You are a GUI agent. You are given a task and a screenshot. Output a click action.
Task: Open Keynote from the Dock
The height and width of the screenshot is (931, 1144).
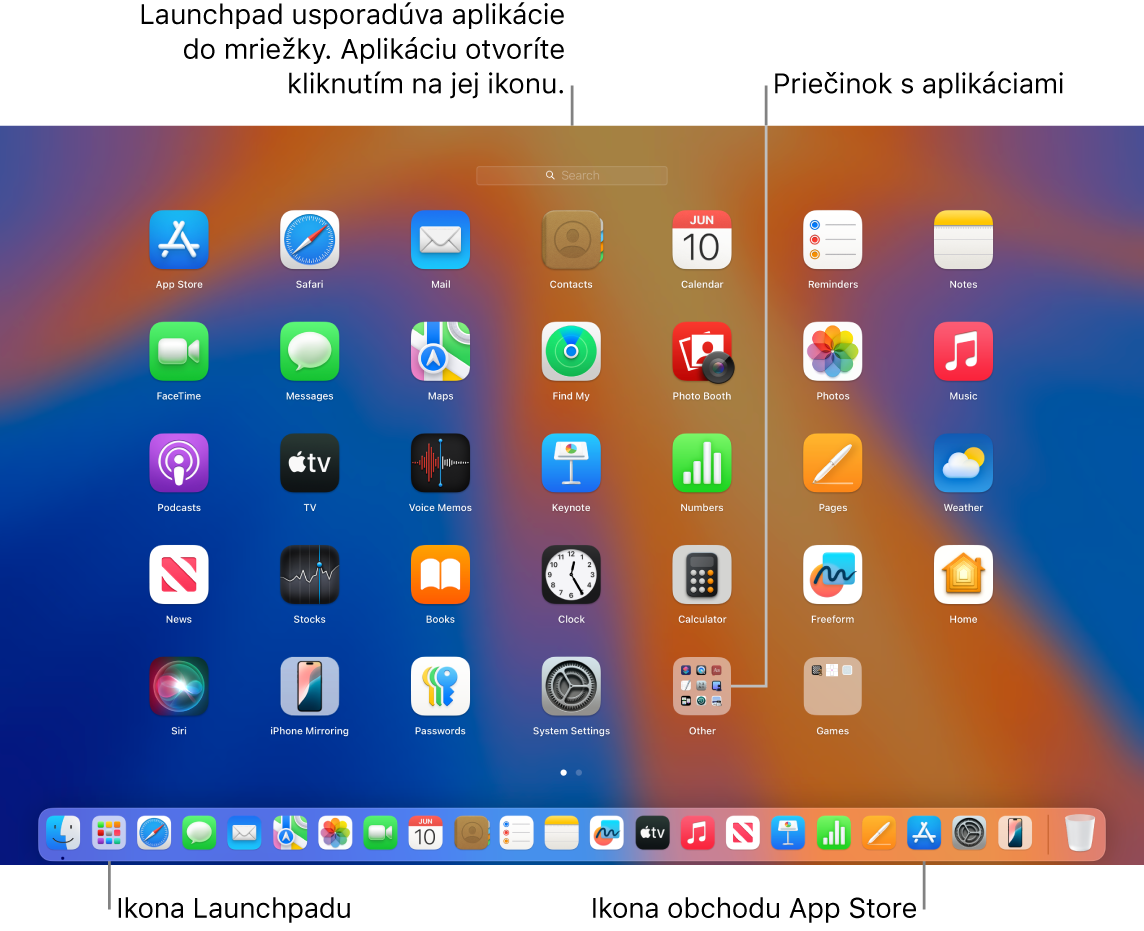[788, 833]
